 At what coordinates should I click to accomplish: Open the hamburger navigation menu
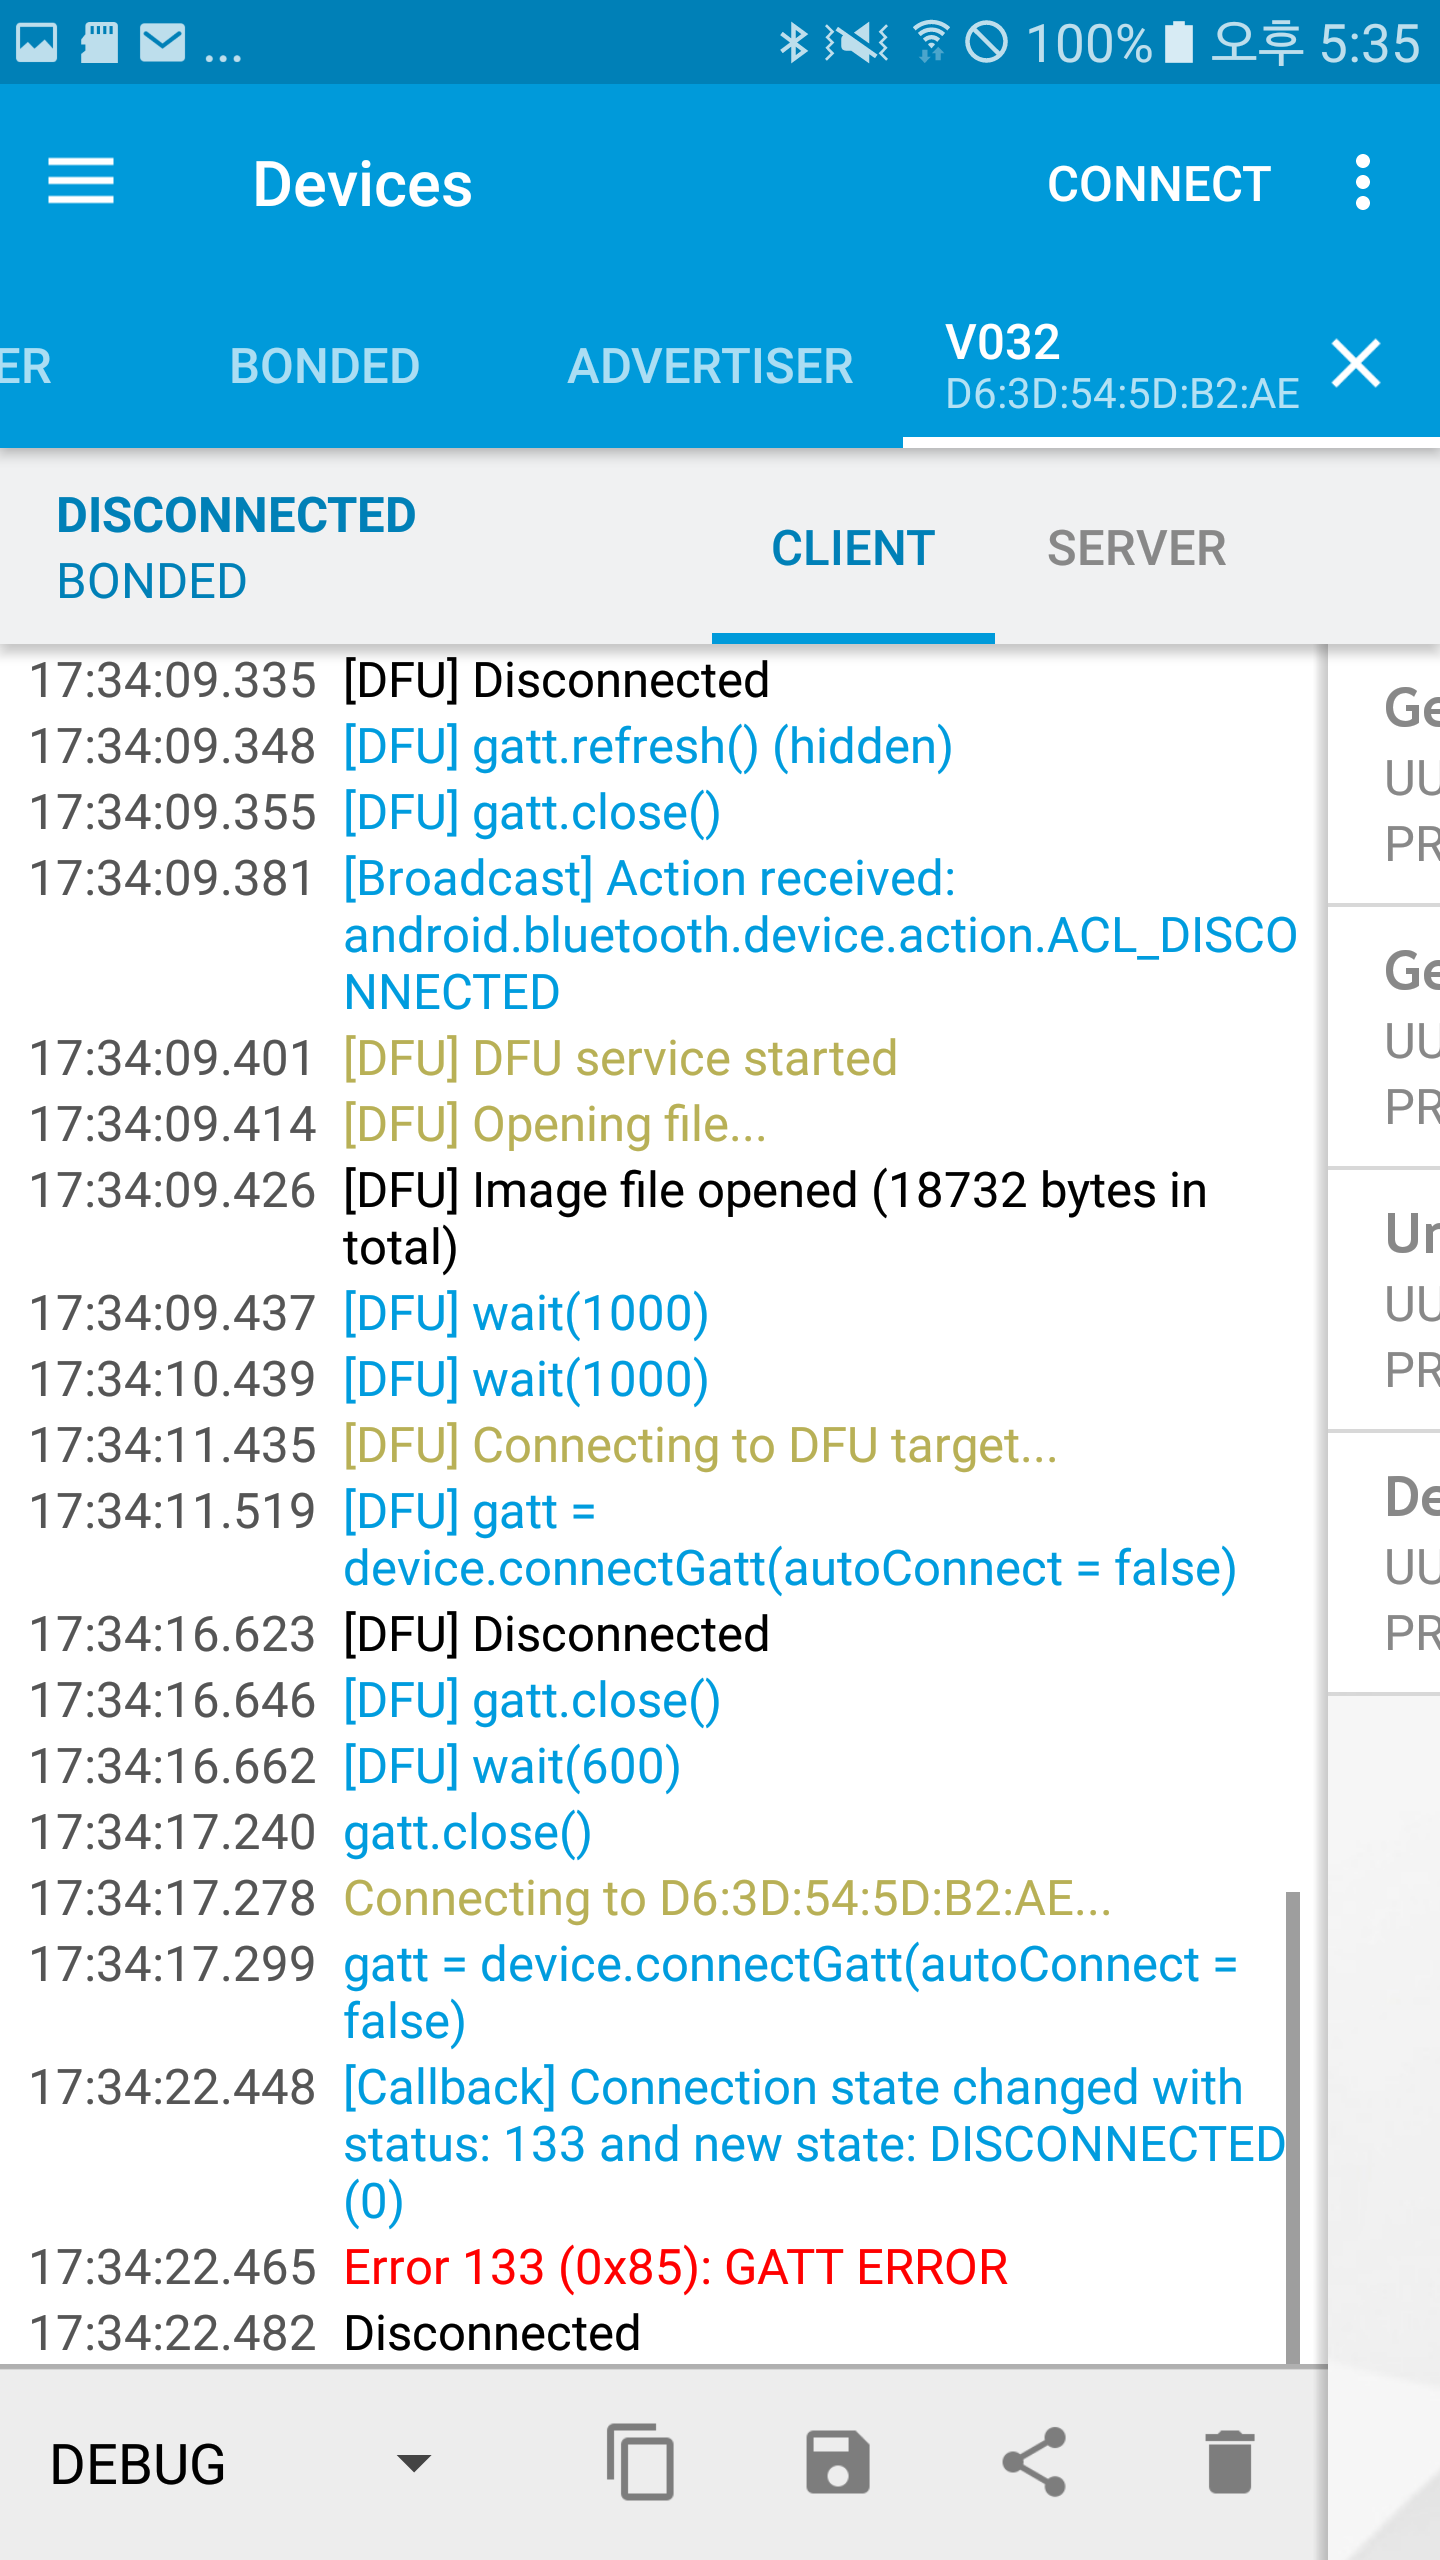(x=81, y=183)
